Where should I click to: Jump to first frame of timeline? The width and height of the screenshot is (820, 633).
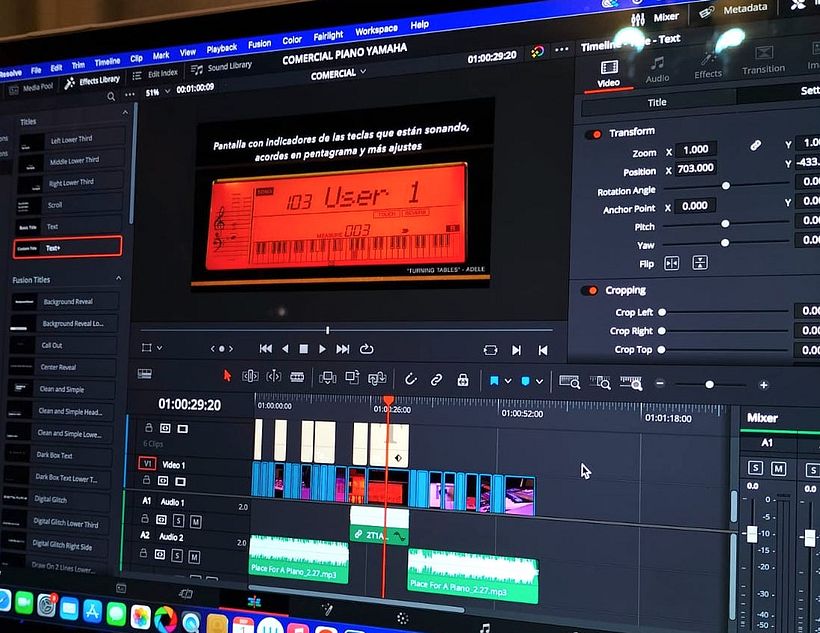266,348
